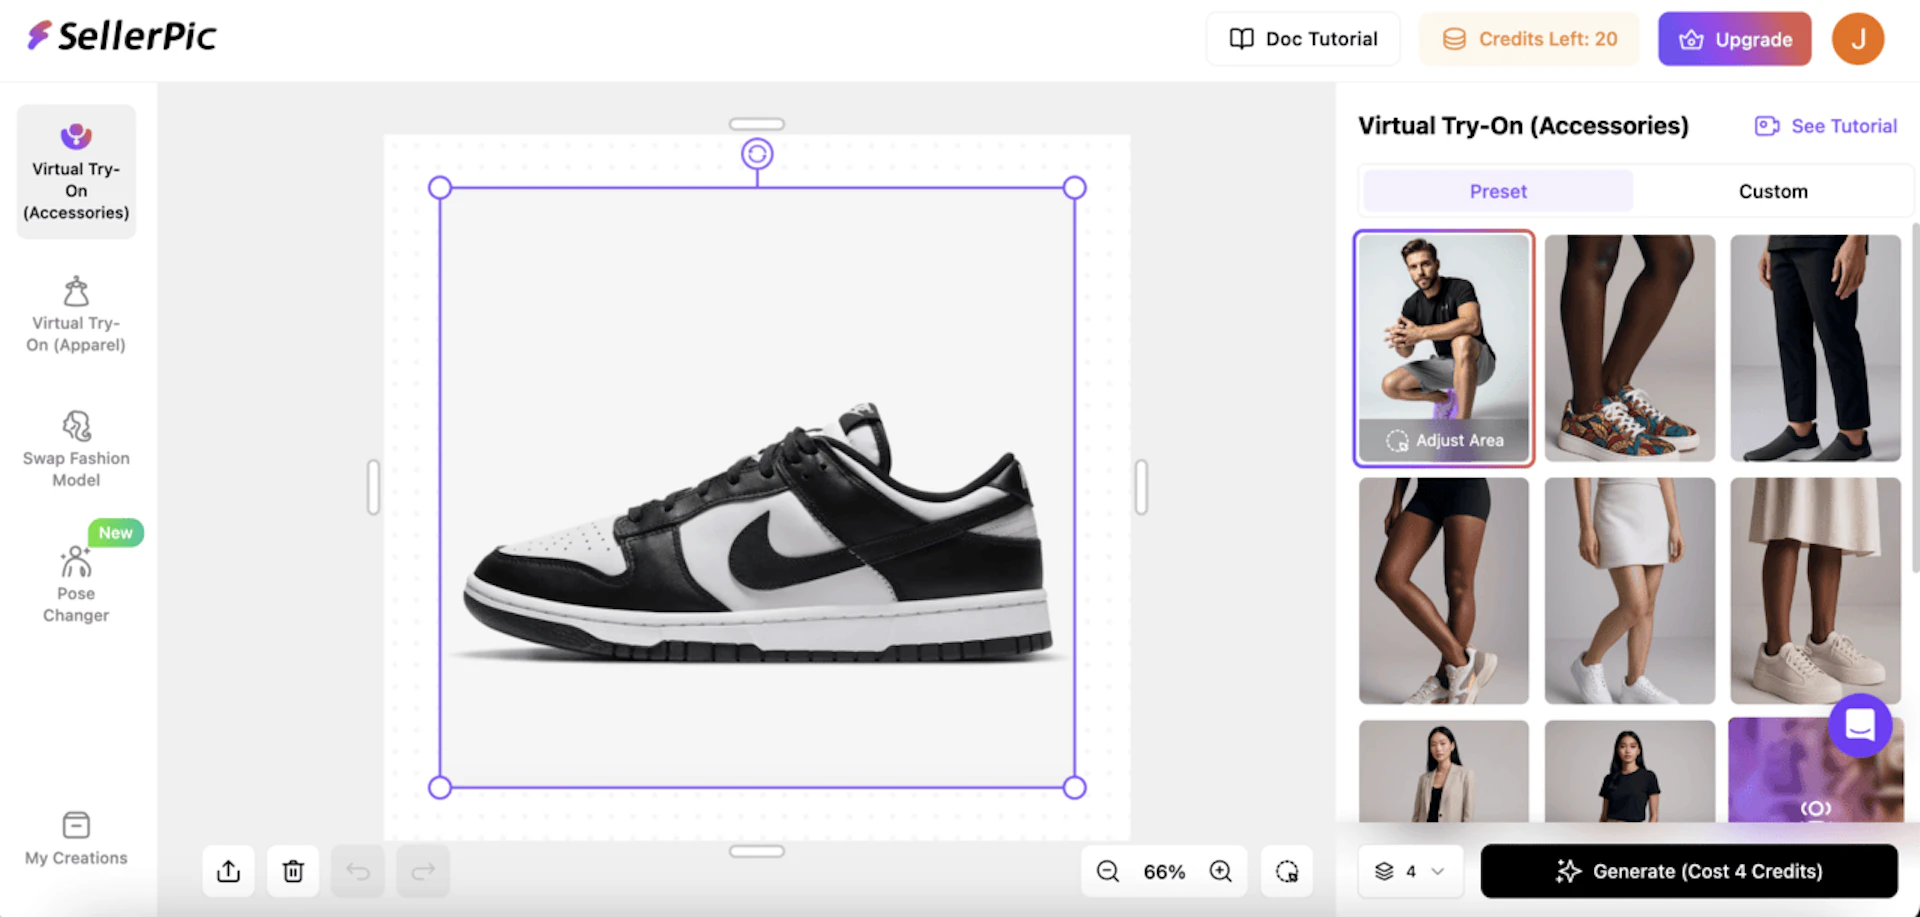View Credits Left: 20 badge
The height and width of the screenshot is (917, 1920).
(1529, 39)
